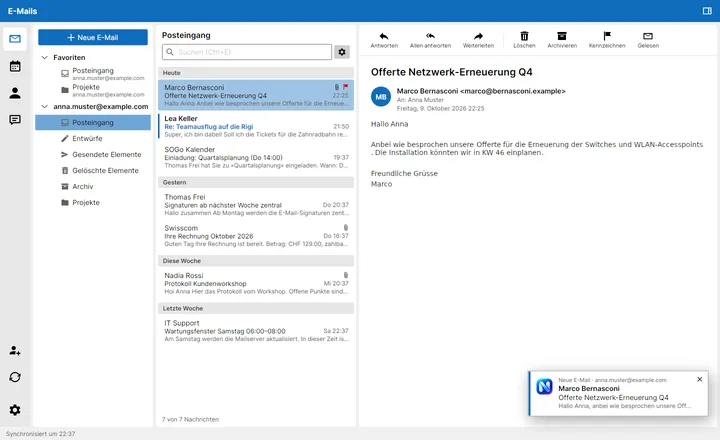
Task: Open Thomas Frei's Signaturen email
Action: (256, 204)
